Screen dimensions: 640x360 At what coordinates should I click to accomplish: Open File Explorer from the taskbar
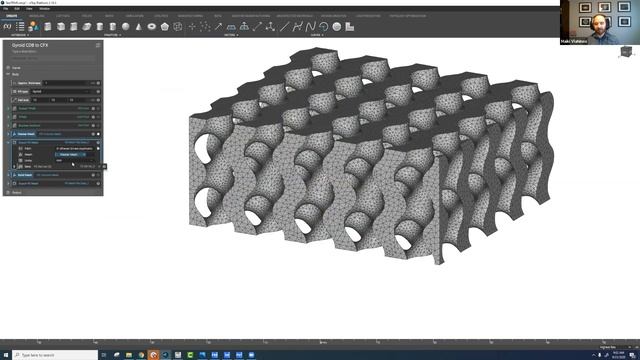tap(129, 355)
